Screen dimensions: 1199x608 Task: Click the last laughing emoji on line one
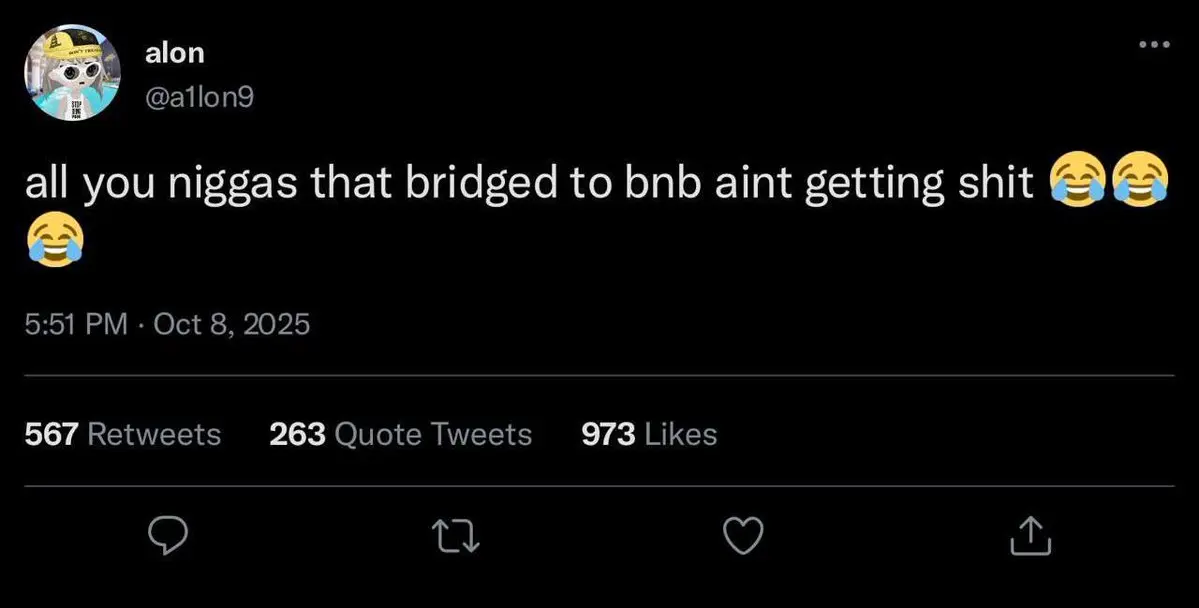click(x=1140, y=184)
